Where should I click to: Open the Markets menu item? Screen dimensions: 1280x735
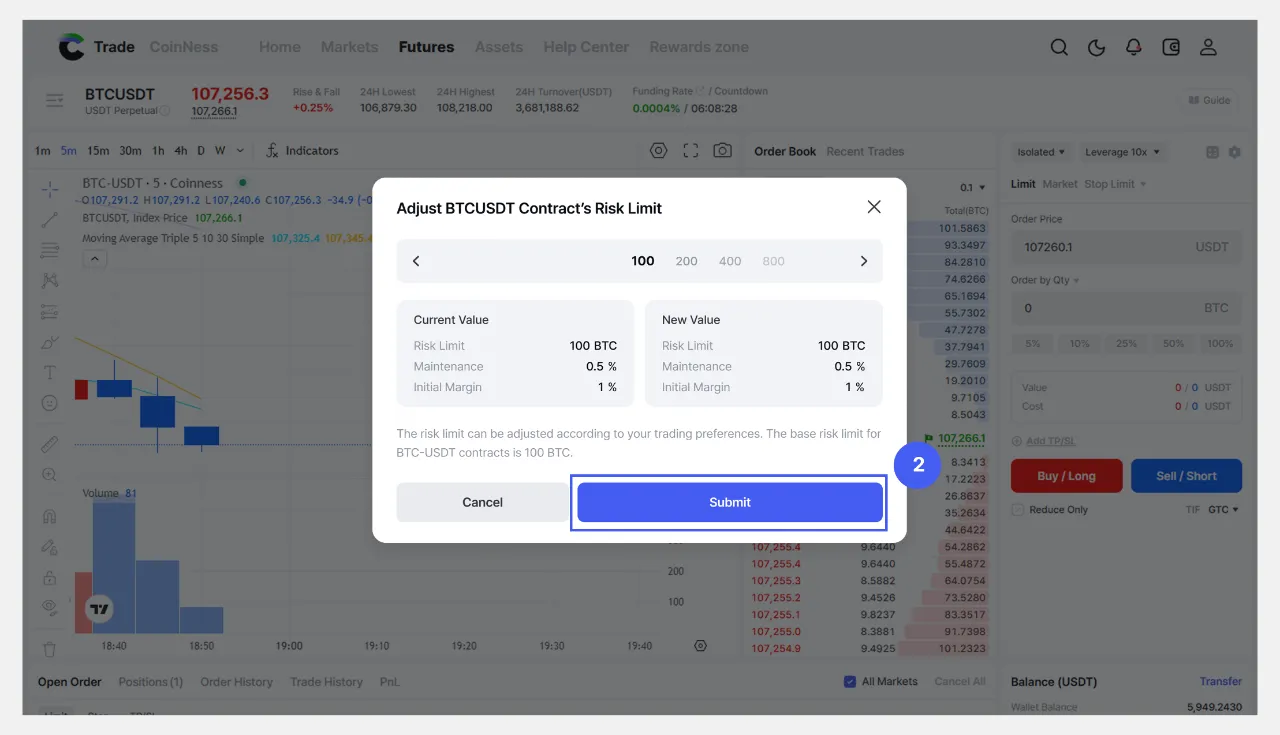(349, 47)
